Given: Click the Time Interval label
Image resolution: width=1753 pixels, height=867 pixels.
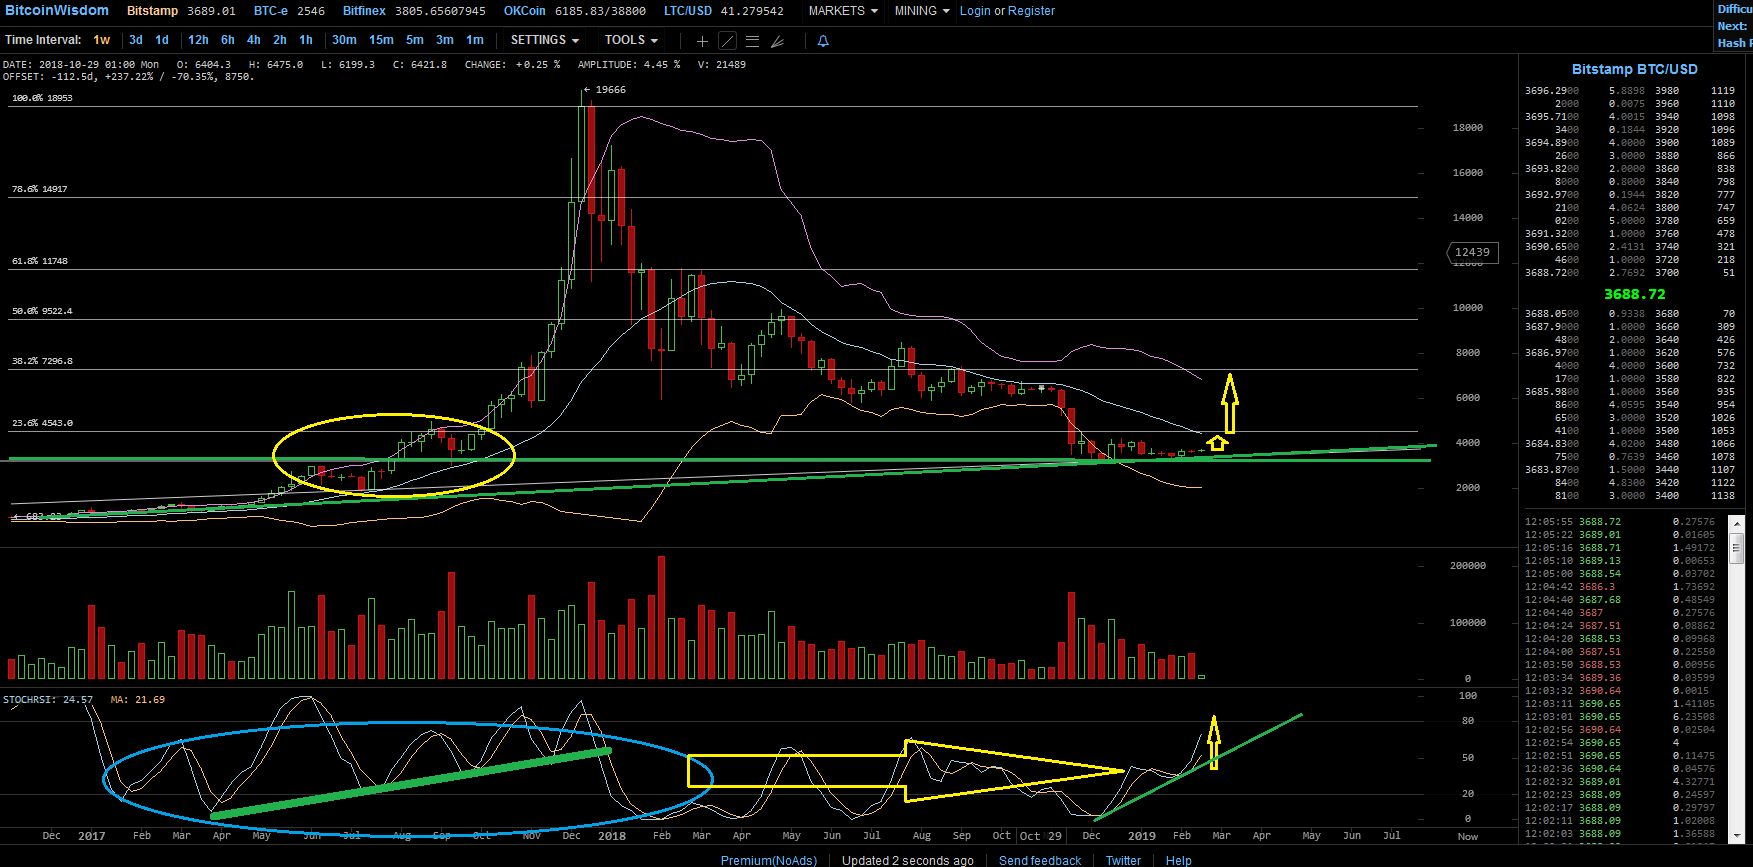Looking at the screenshot, I should 43,40.
